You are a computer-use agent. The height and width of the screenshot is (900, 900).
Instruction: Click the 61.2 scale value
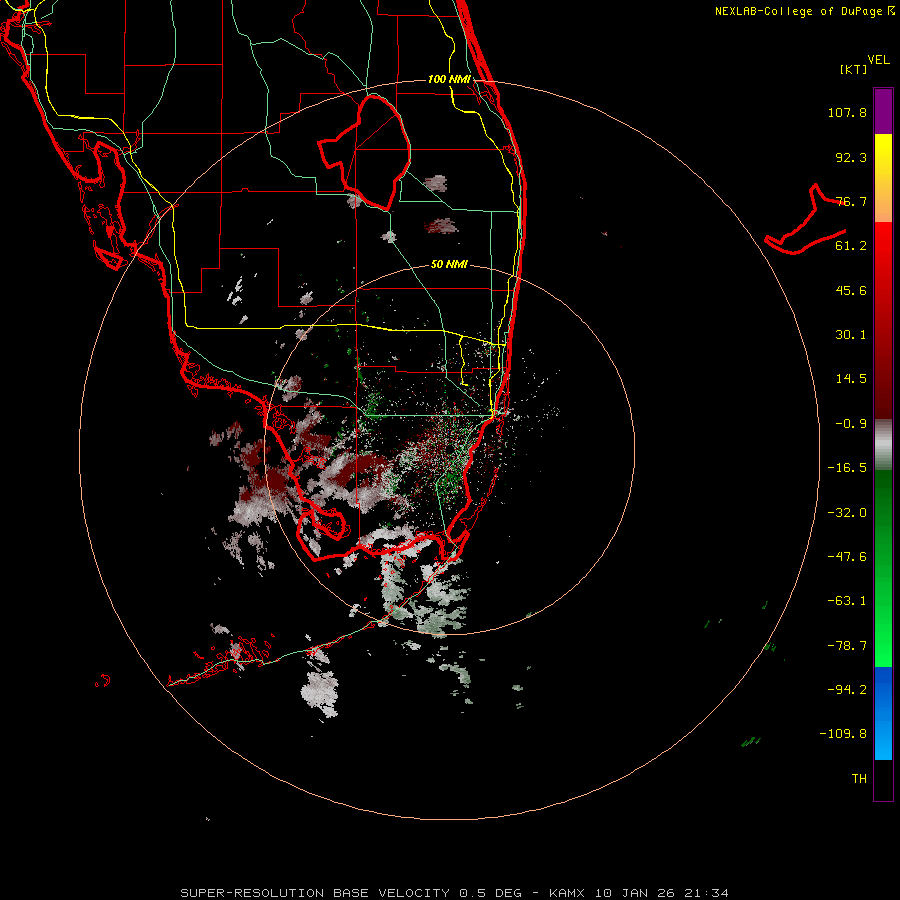coord(851,246)
